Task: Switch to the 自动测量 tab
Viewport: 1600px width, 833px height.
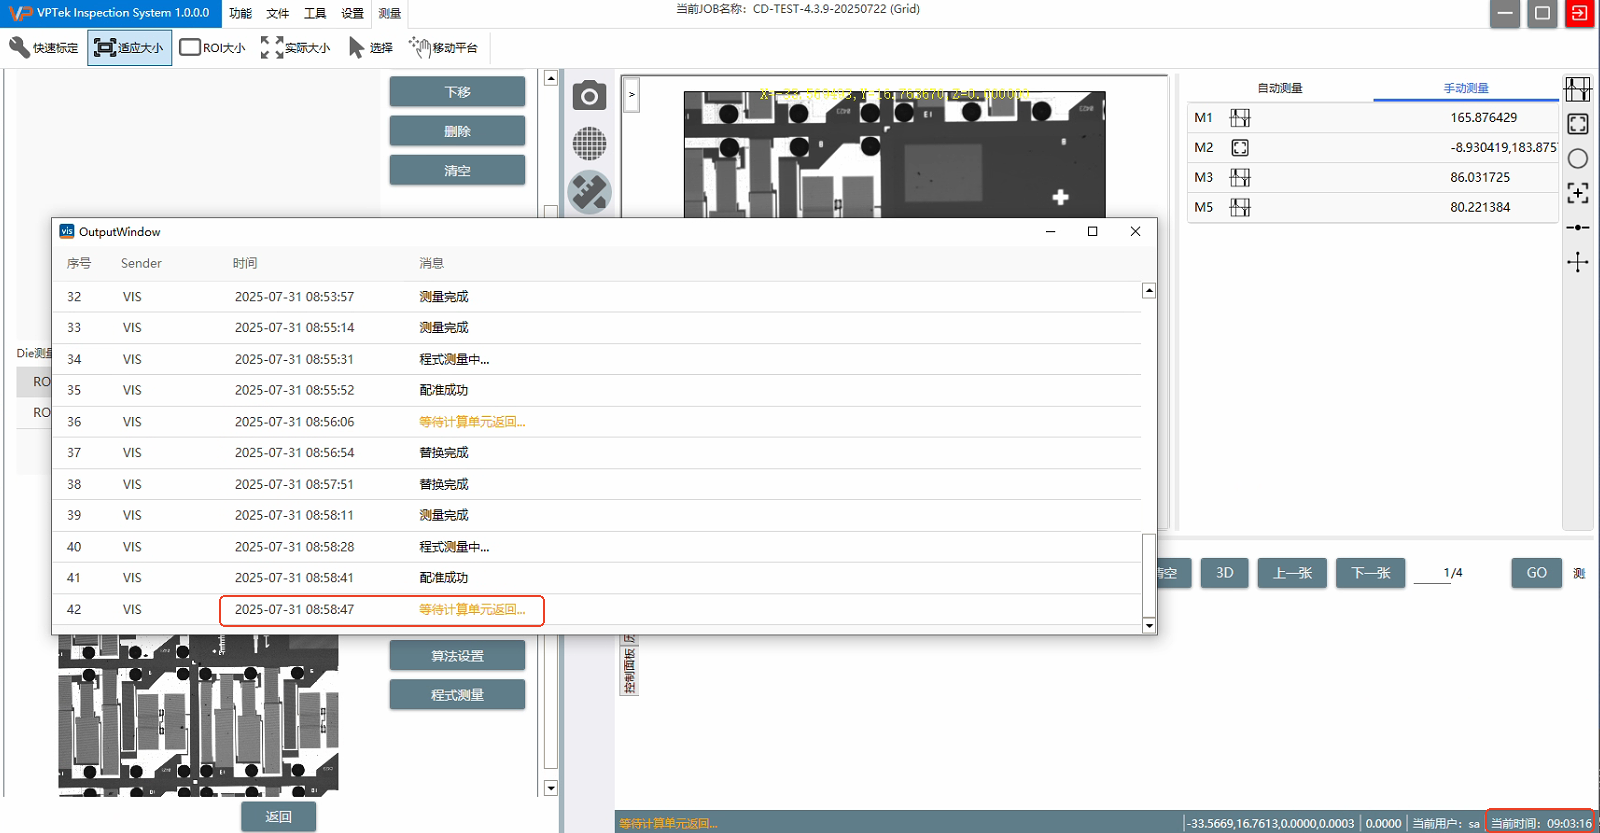Action: (x=1279, y=88)
